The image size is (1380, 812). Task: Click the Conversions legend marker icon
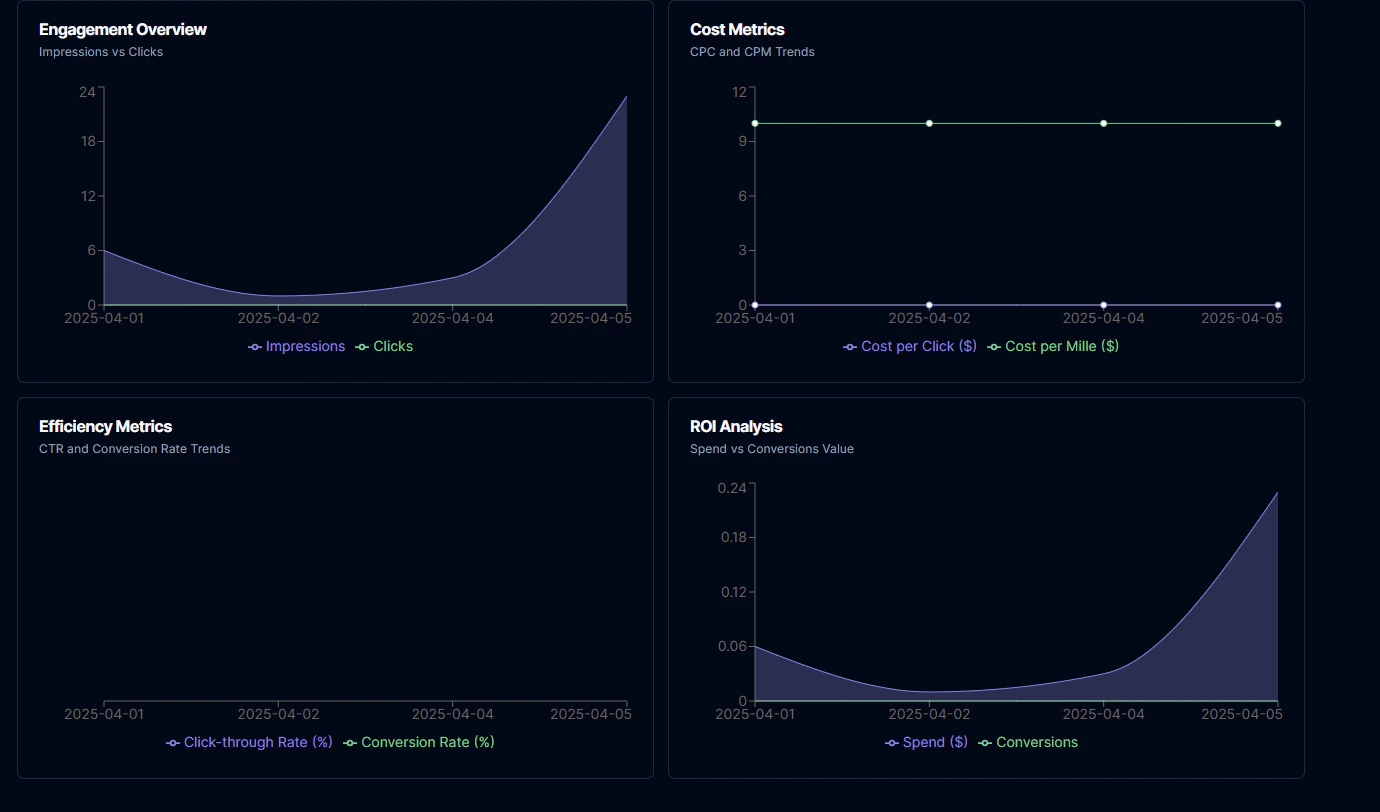(x=987, y=742)
